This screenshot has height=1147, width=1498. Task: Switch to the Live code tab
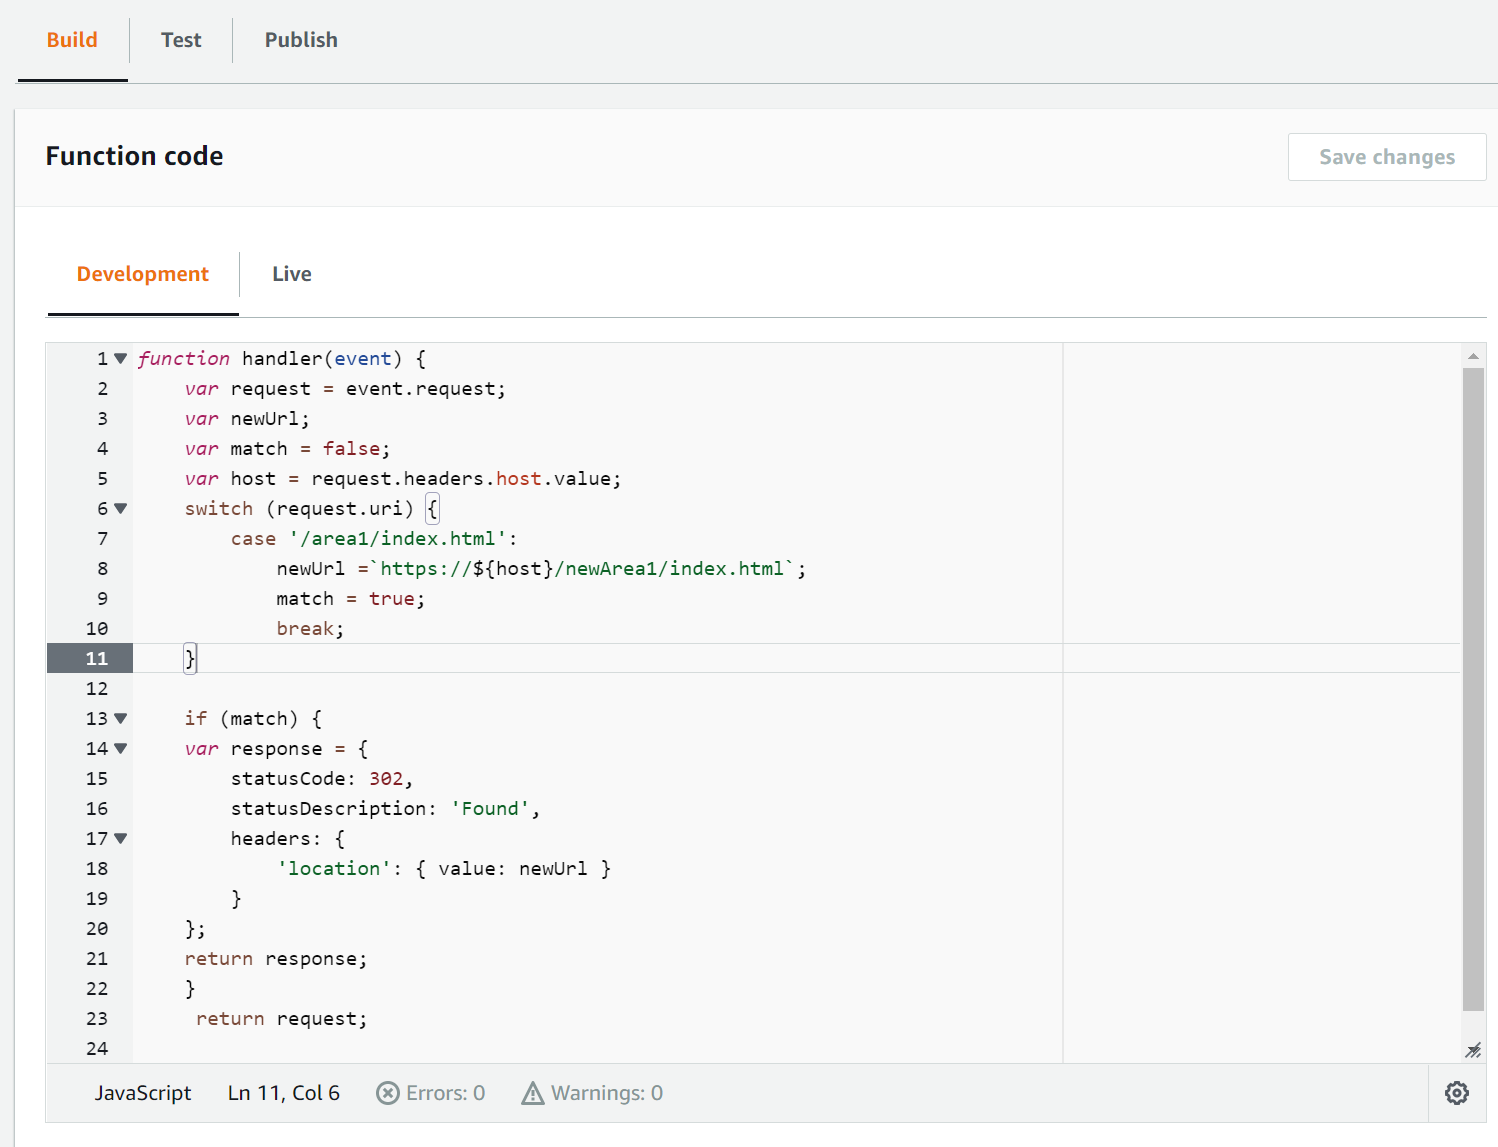pos(292,274)
